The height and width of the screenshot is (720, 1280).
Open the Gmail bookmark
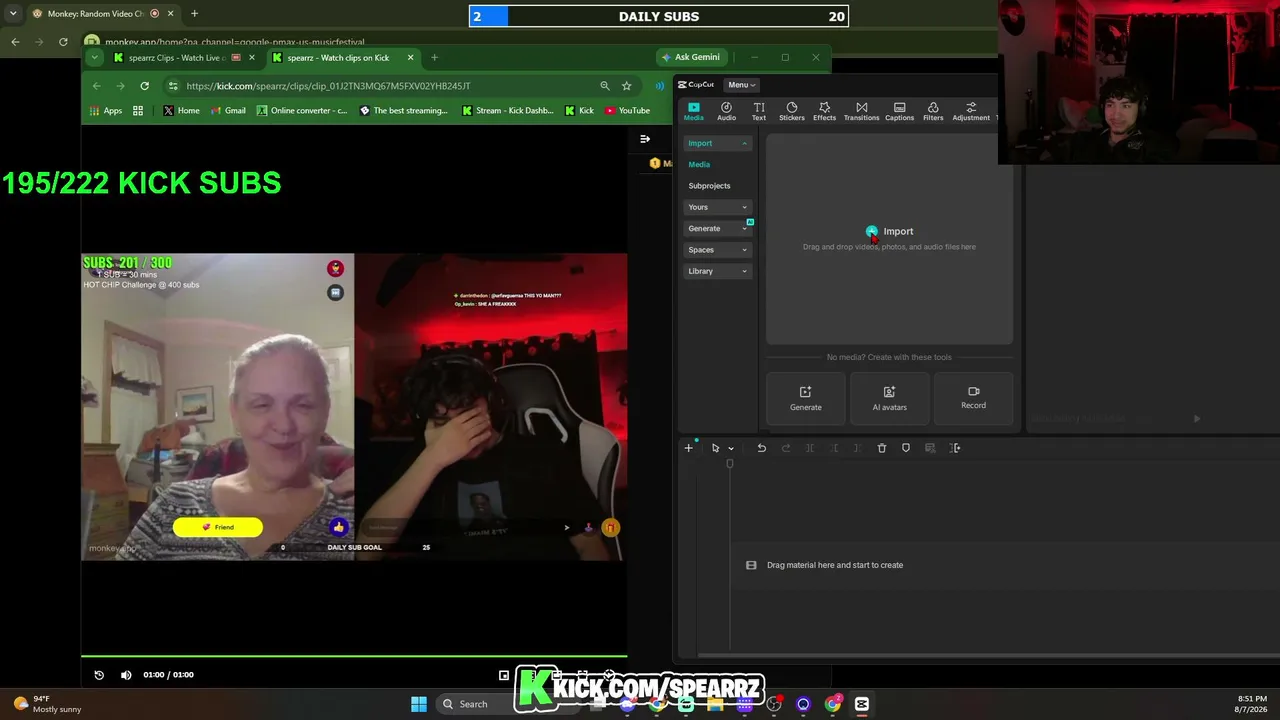click(x=228, y=111)
